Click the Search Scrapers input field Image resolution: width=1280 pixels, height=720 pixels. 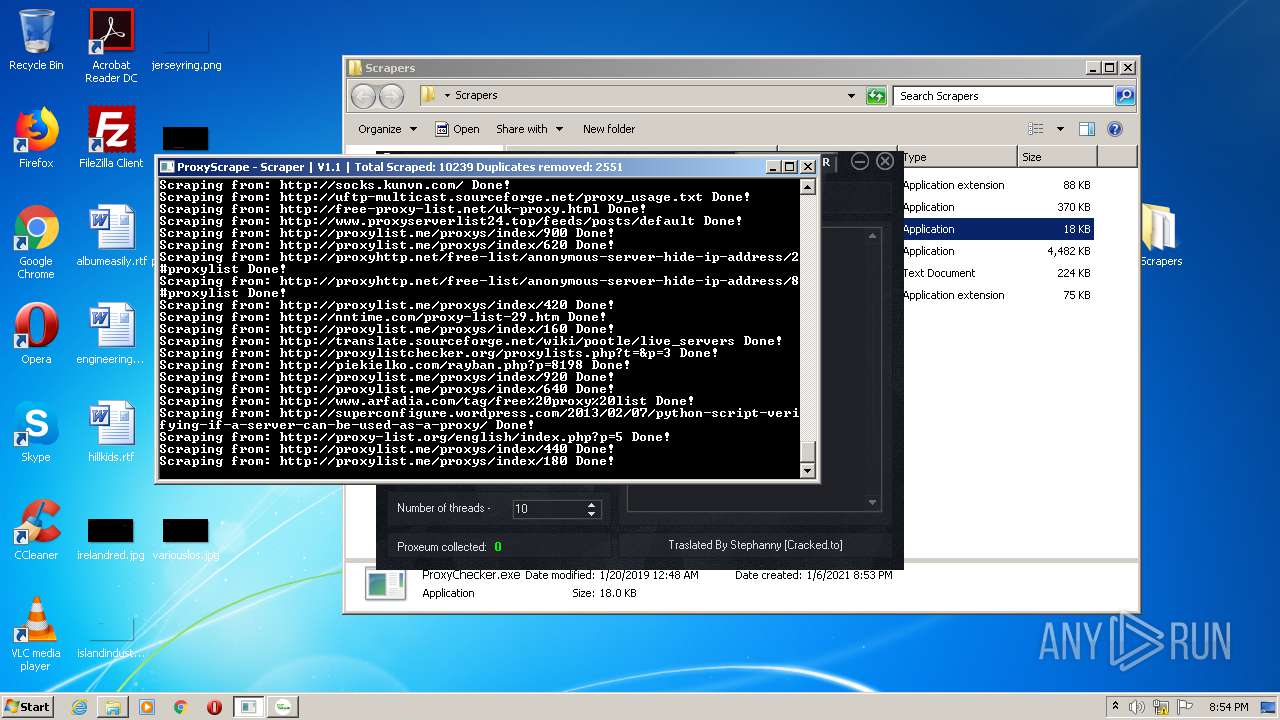pyautogui.click(x=1003, y=96)
